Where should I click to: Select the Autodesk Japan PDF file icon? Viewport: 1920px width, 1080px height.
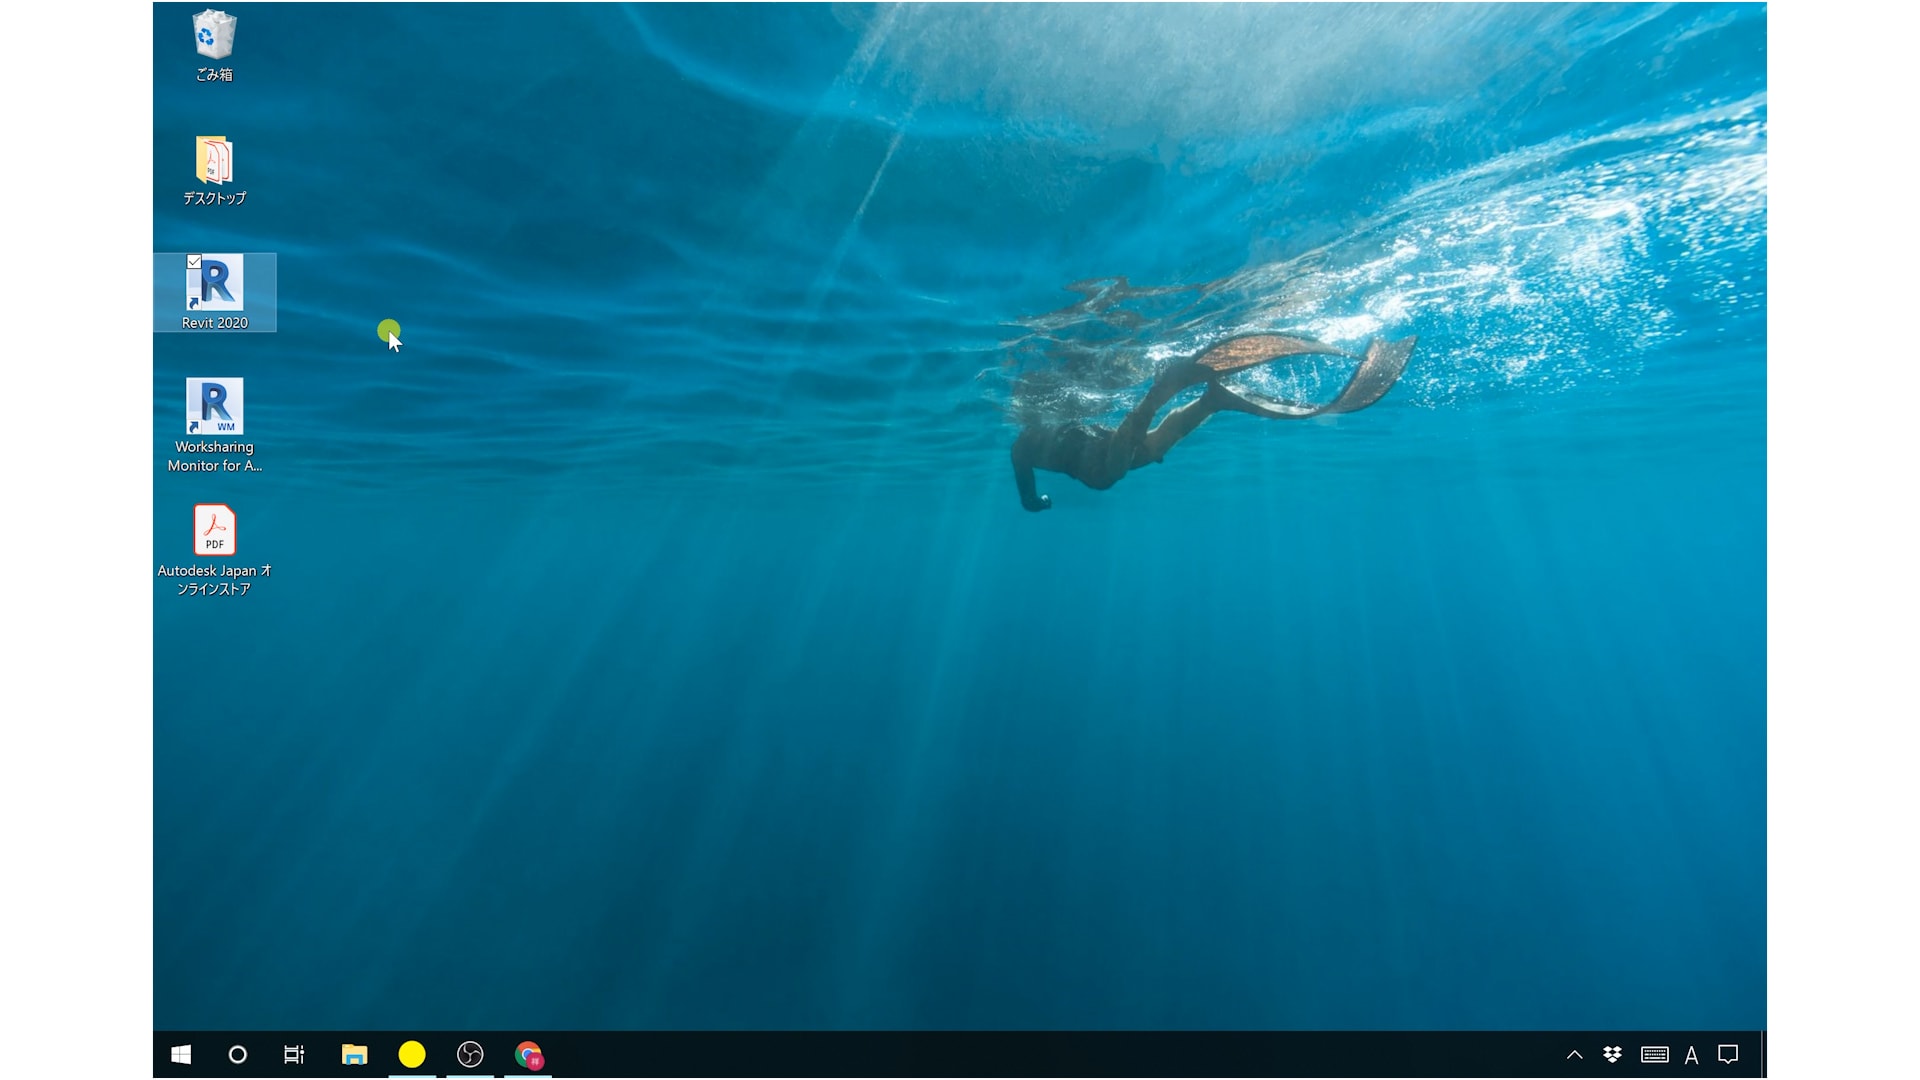pos(214,530)
